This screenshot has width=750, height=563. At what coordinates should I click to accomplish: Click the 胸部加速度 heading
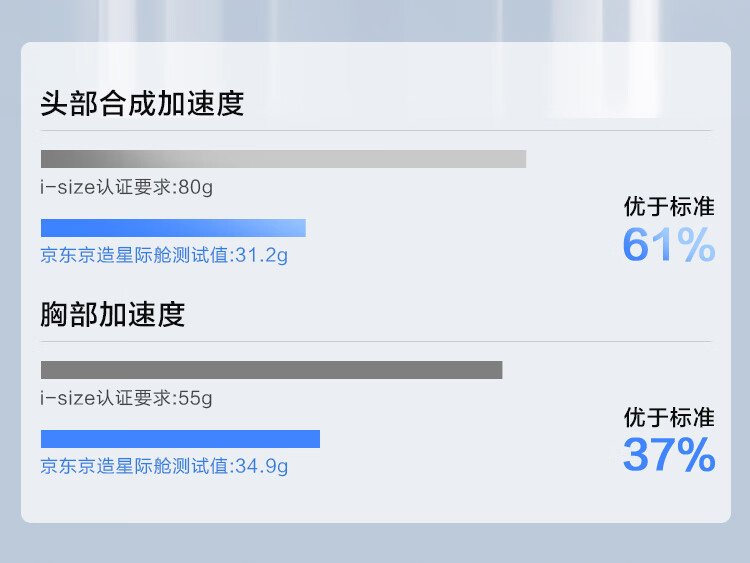point(113,314)
